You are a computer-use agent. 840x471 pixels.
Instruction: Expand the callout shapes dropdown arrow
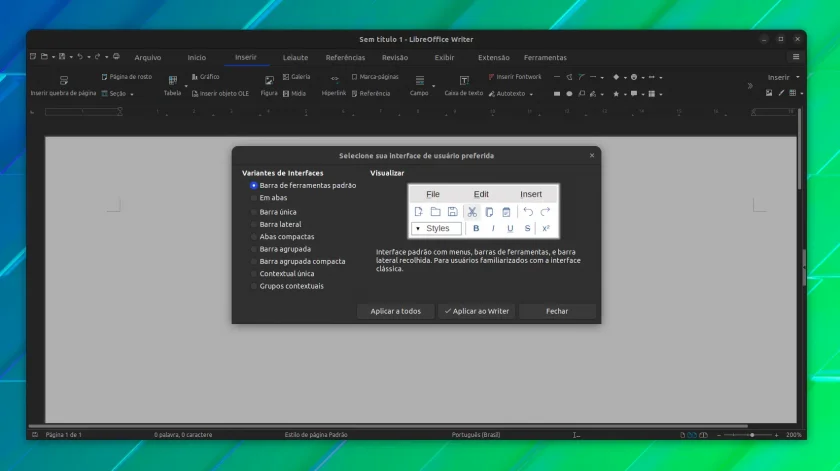643,94
